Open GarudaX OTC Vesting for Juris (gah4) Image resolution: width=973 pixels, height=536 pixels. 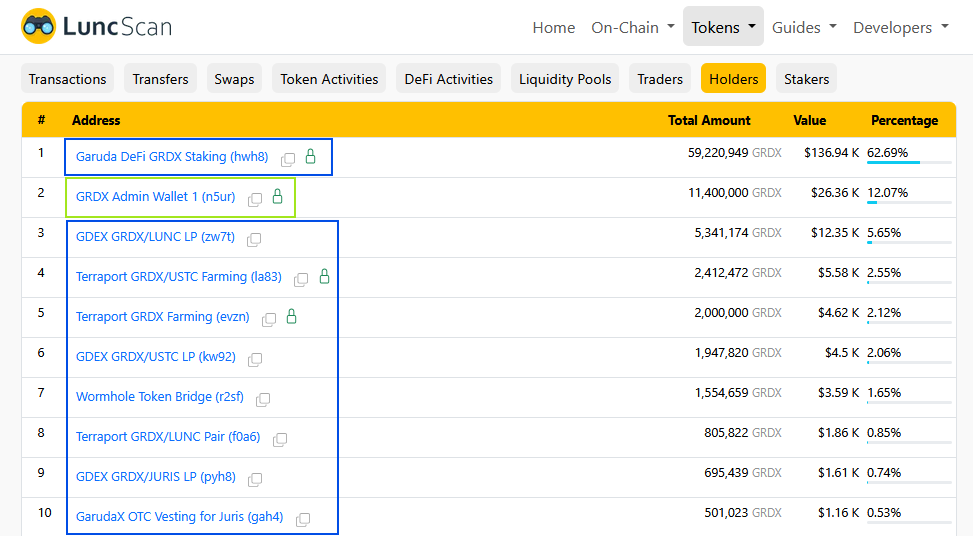pyautogui.click(x=179, y=517)
